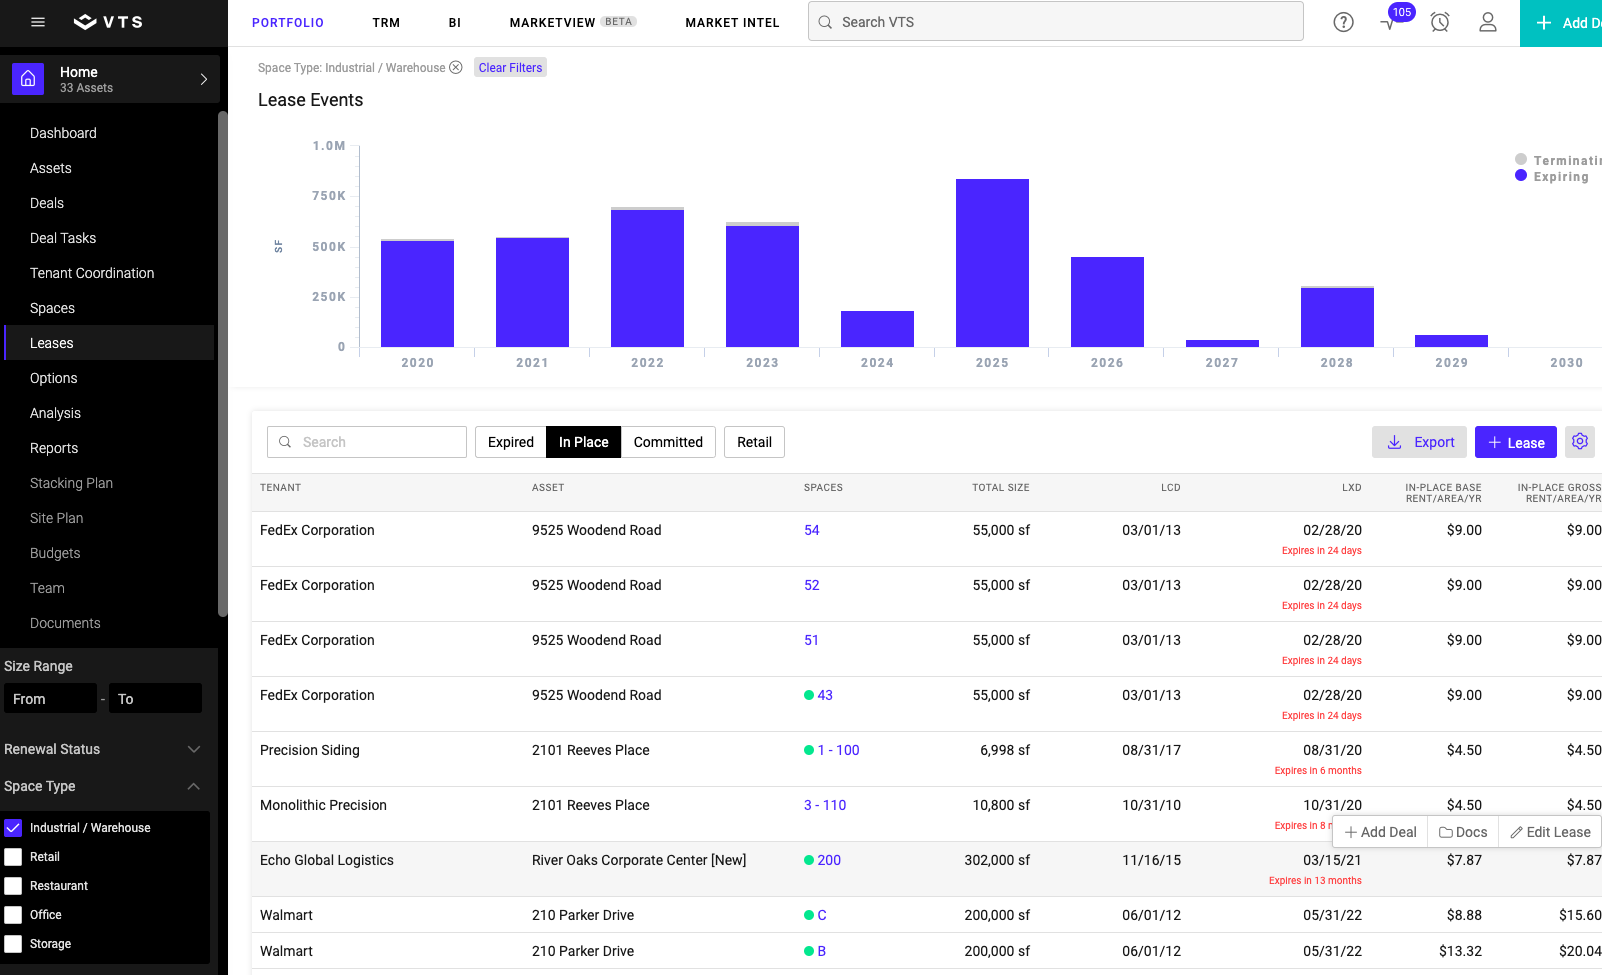Check the Retail space type checkbox
The width and height of the screenshot is (1602, 975).
[13, 857]
